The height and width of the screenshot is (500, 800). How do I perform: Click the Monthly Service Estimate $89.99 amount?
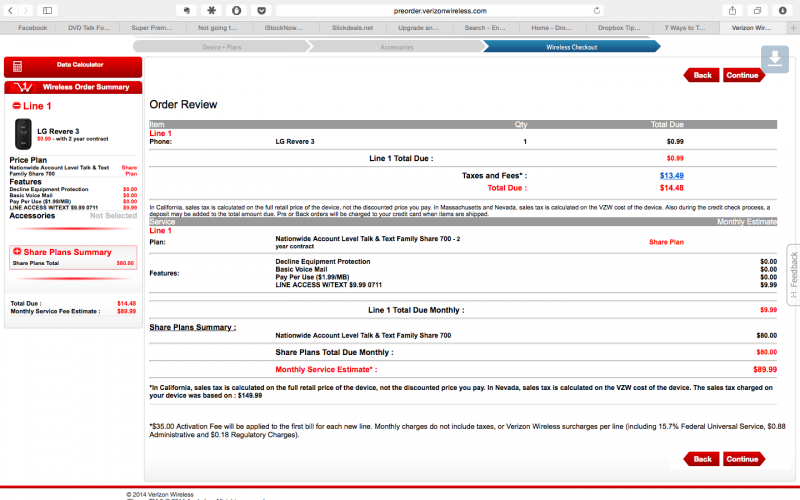click(x=765, y=369)
